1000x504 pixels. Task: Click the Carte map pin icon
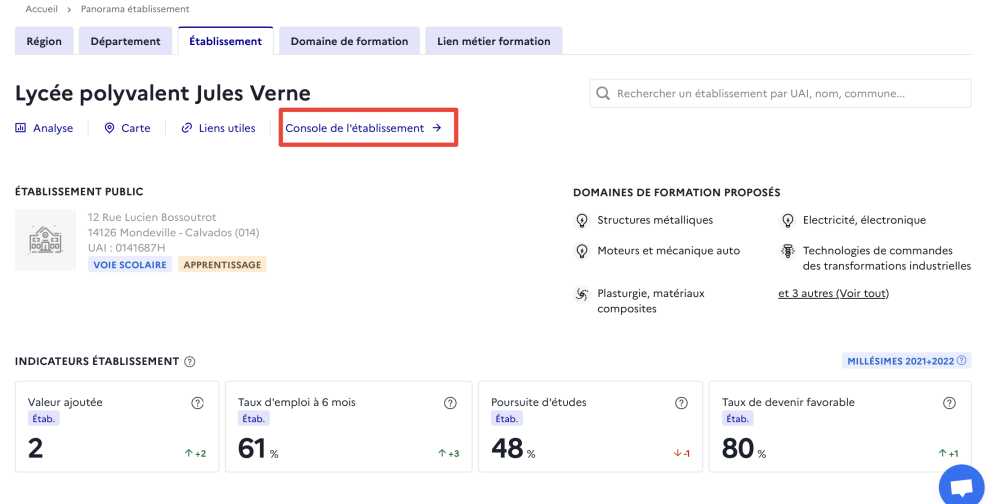click(x=110, y=128)
